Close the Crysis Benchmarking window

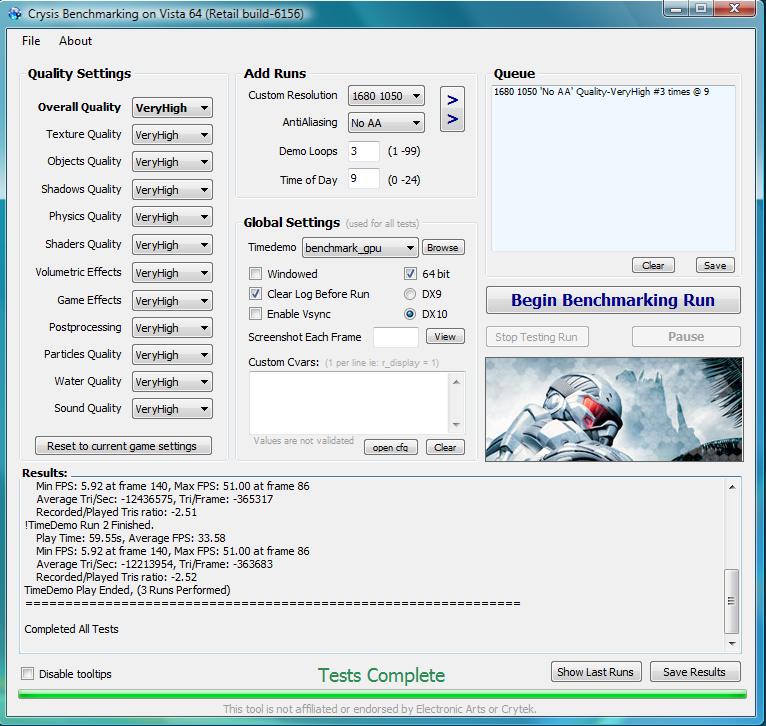734,8
